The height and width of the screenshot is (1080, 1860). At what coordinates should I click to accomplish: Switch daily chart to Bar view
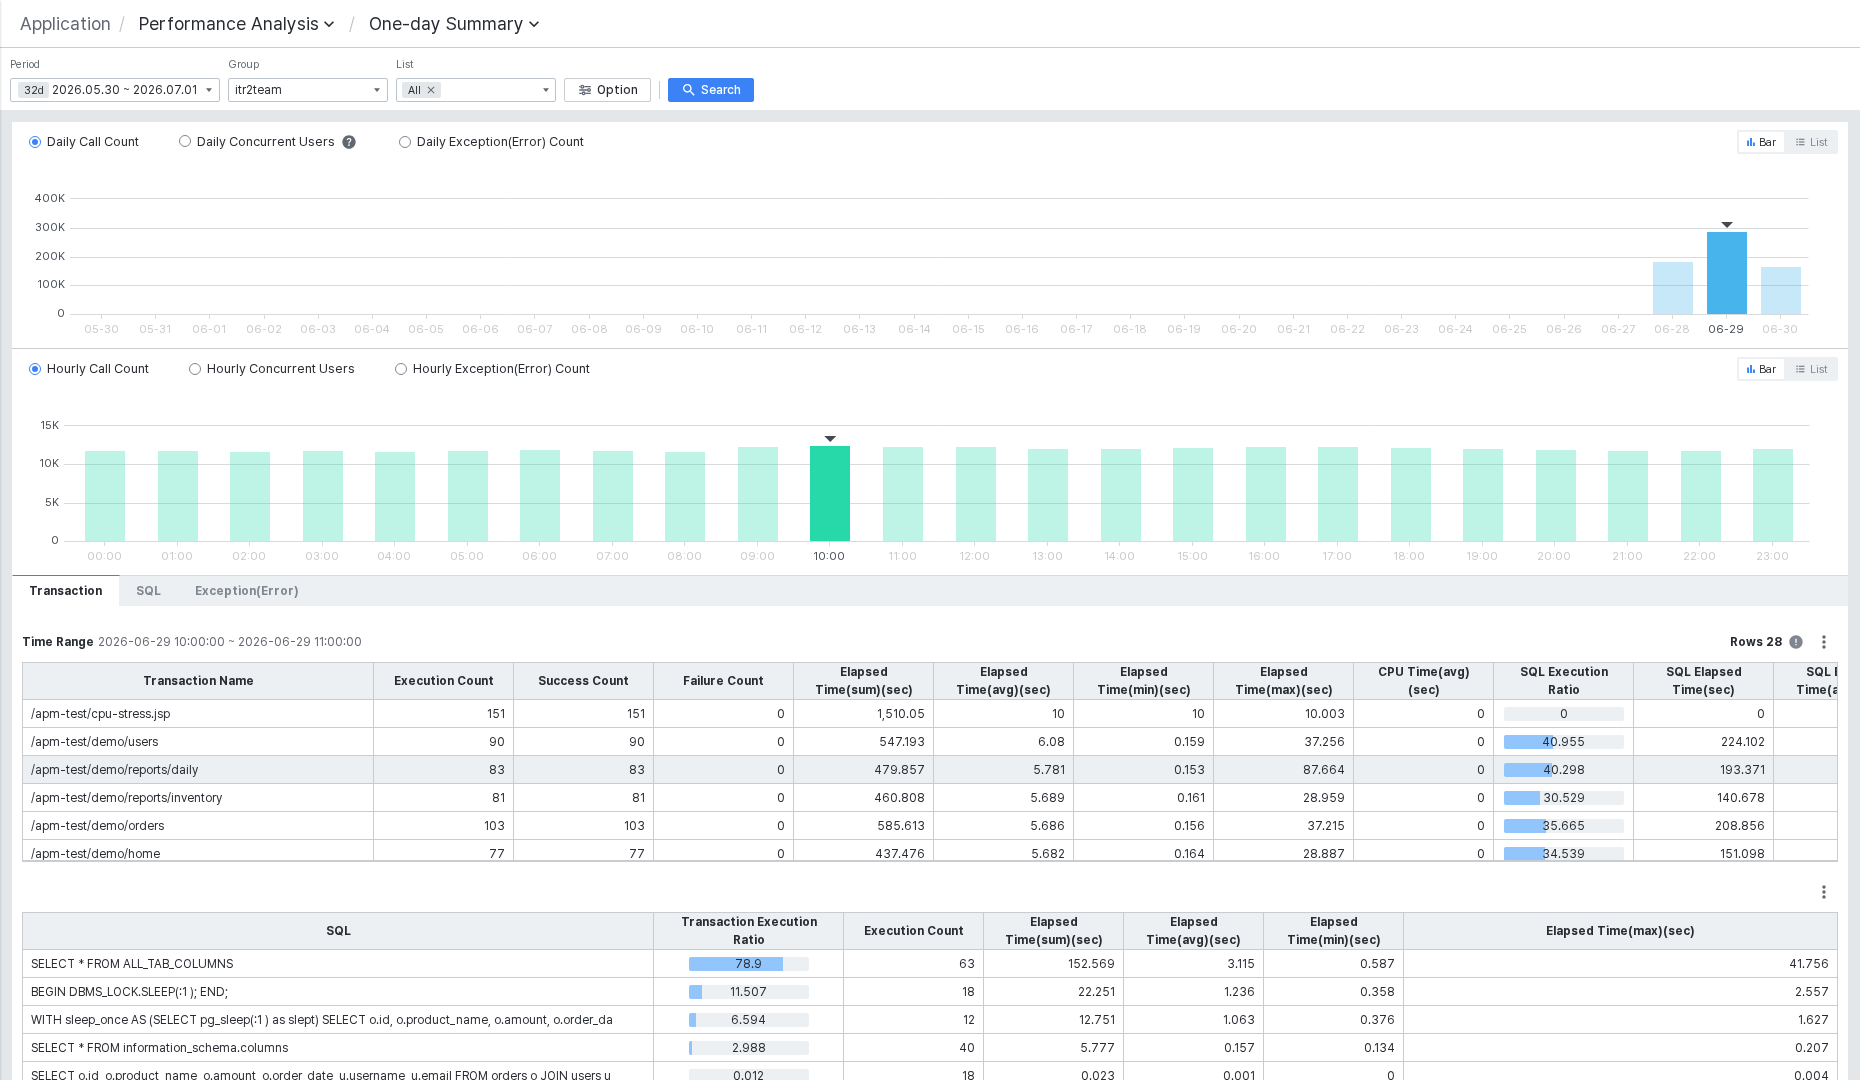point(1761,142)
